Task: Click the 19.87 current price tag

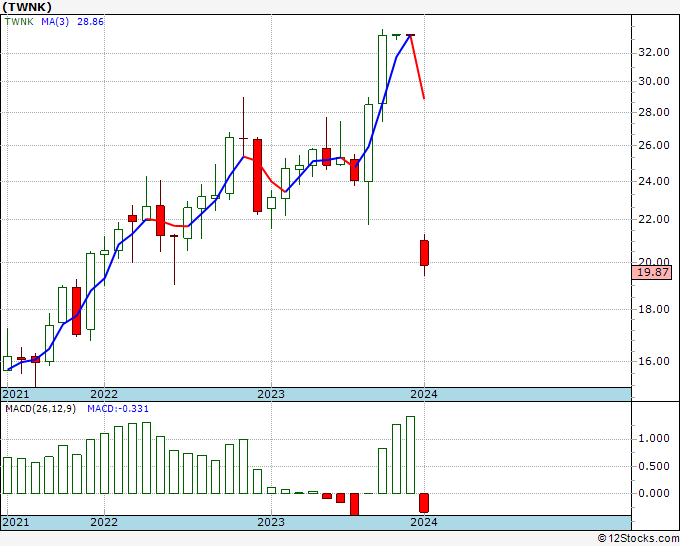Action: pos(652,272)
